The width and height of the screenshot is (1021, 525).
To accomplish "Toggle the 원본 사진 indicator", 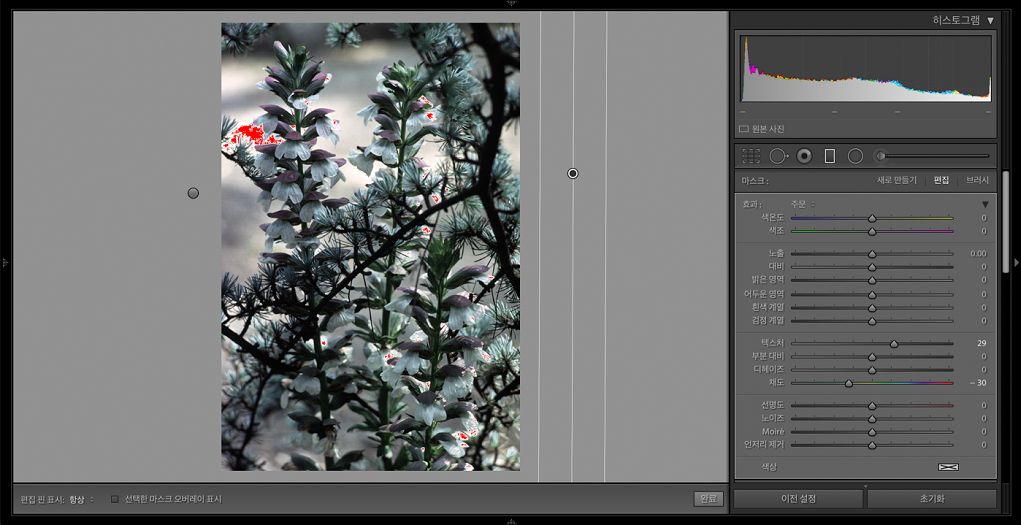I will [x=743, y=129].
